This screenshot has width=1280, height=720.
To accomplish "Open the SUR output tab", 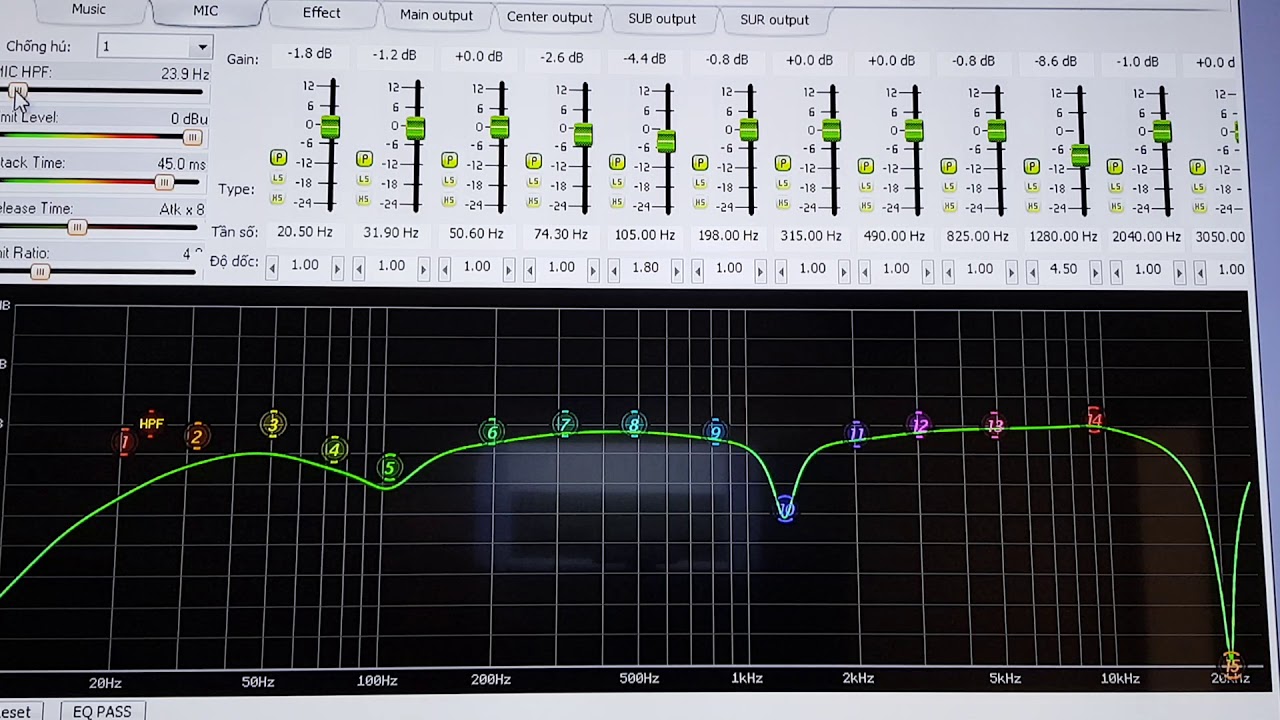I will click(x=774, y=20).
